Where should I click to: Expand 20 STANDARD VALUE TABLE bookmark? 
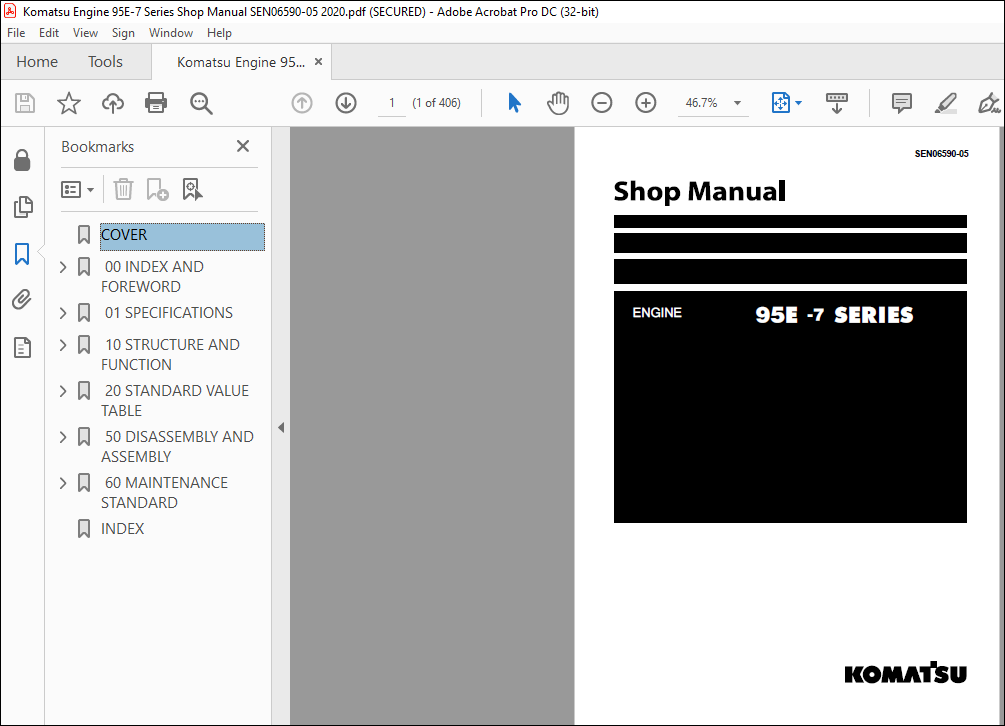(x=63, y=392)
